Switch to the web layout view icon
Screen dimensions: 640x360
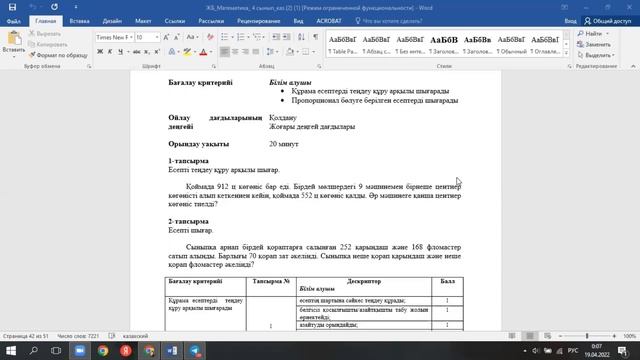coord(547,336)
